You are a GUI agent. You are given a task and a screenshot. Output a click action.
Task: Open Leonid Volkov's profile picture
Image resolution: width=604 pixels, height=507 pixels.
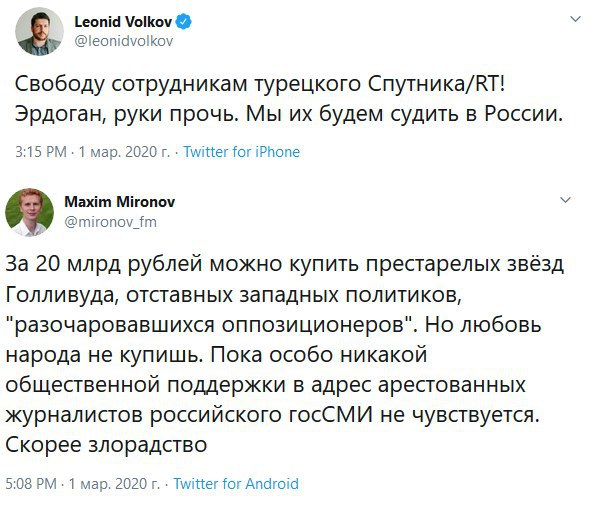pos(36,34)
